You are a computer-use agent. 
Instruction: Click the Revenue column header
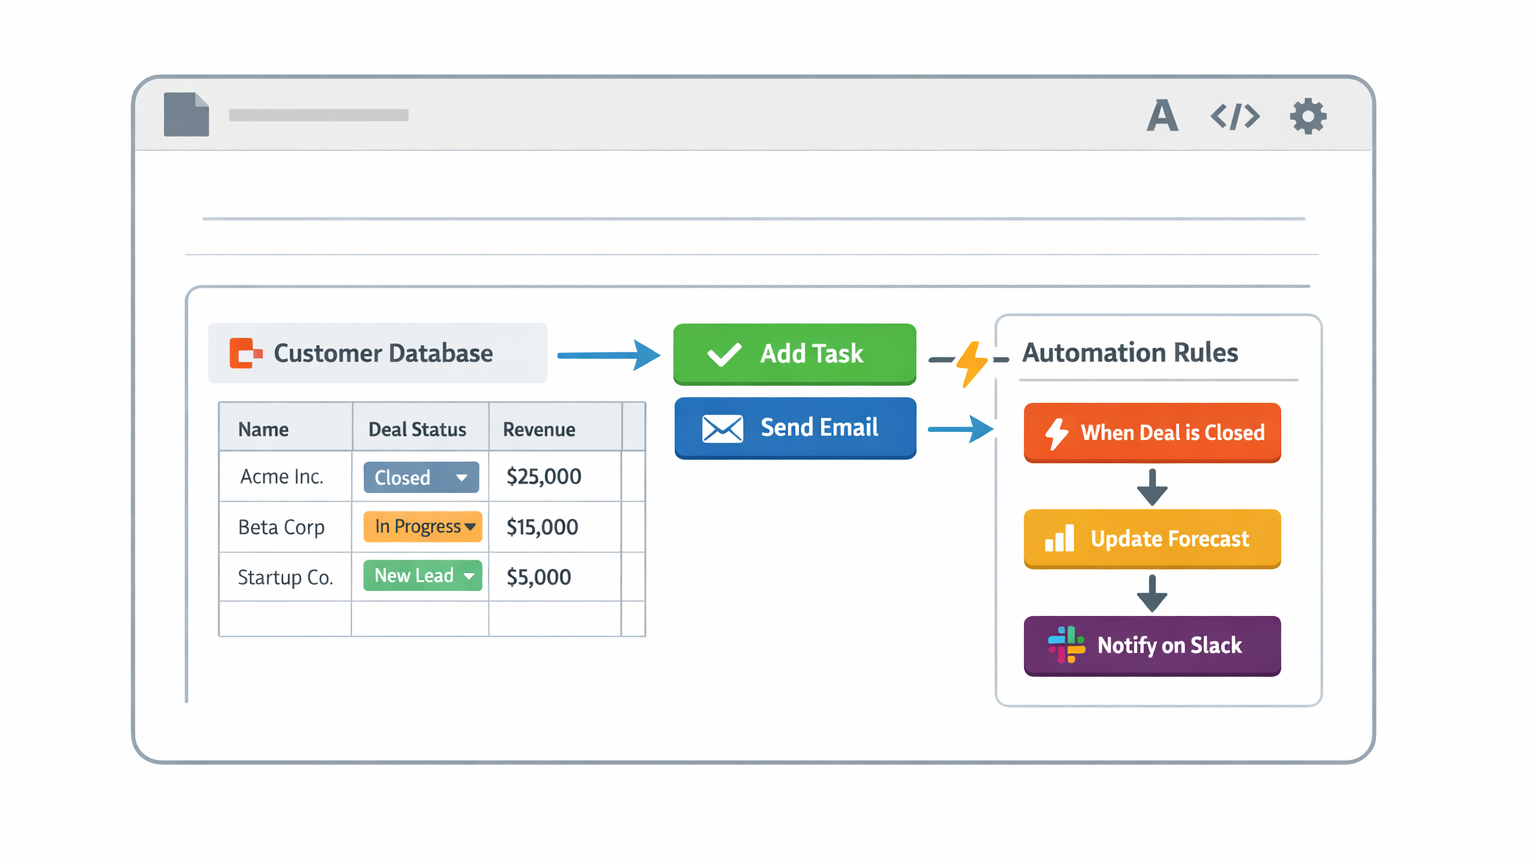click(539, 429)
